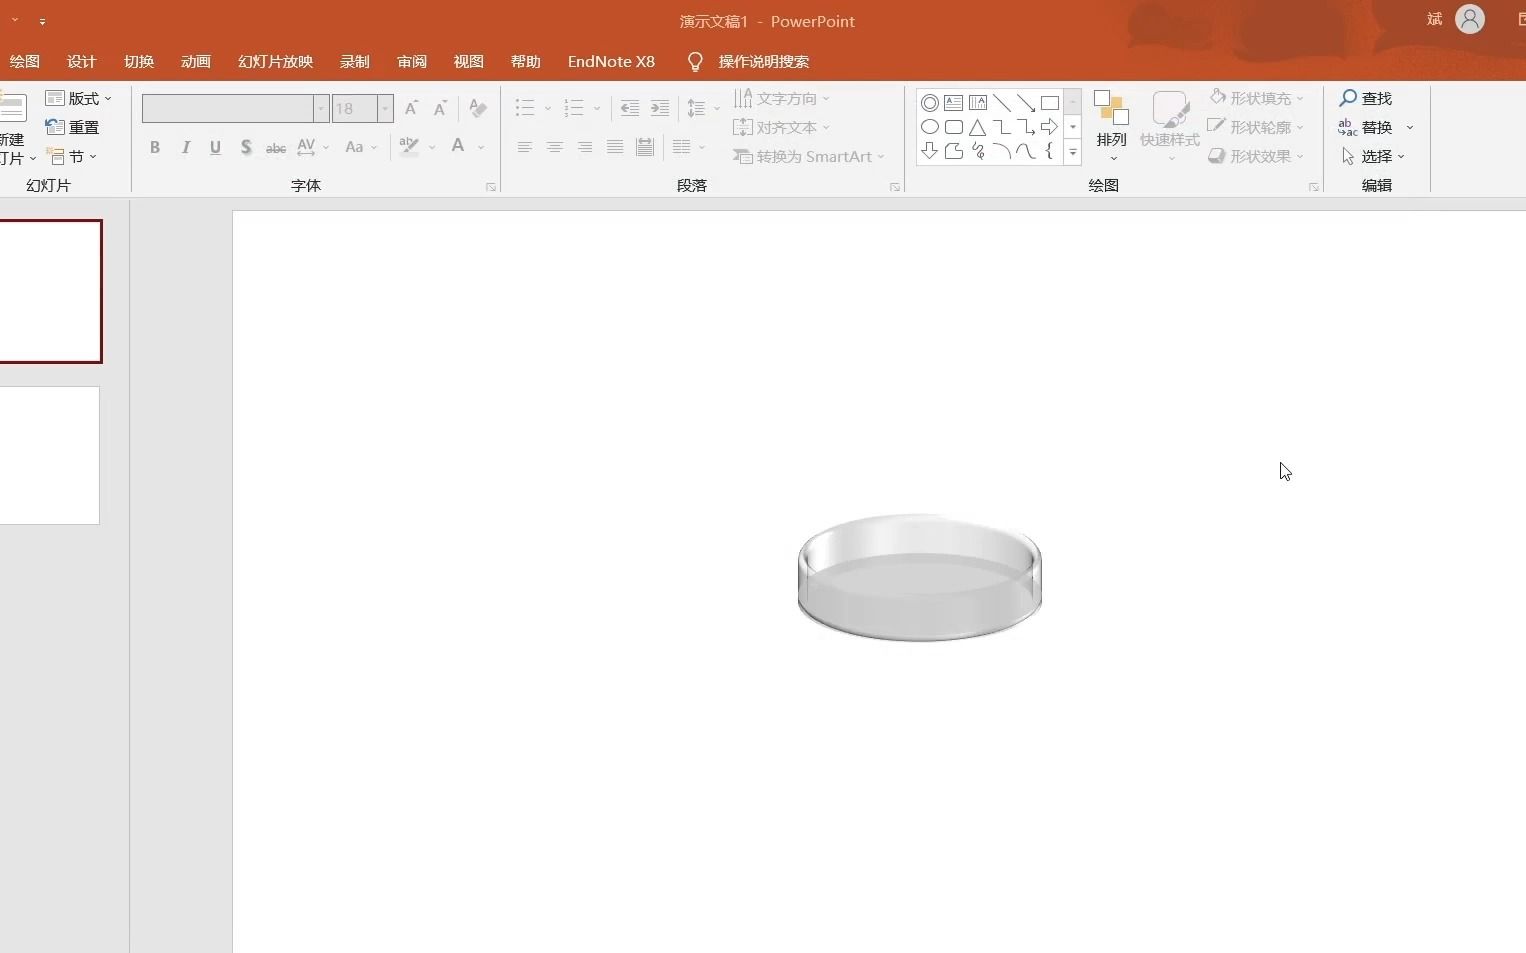
Task: Open the 切换 Transitions tab
Action: pos(139,62)
